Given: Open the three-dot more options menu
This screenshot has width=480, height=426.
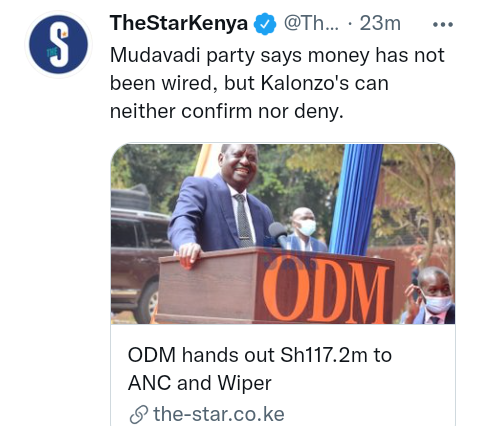Looking at the screenshot, I should pos(443,24).
